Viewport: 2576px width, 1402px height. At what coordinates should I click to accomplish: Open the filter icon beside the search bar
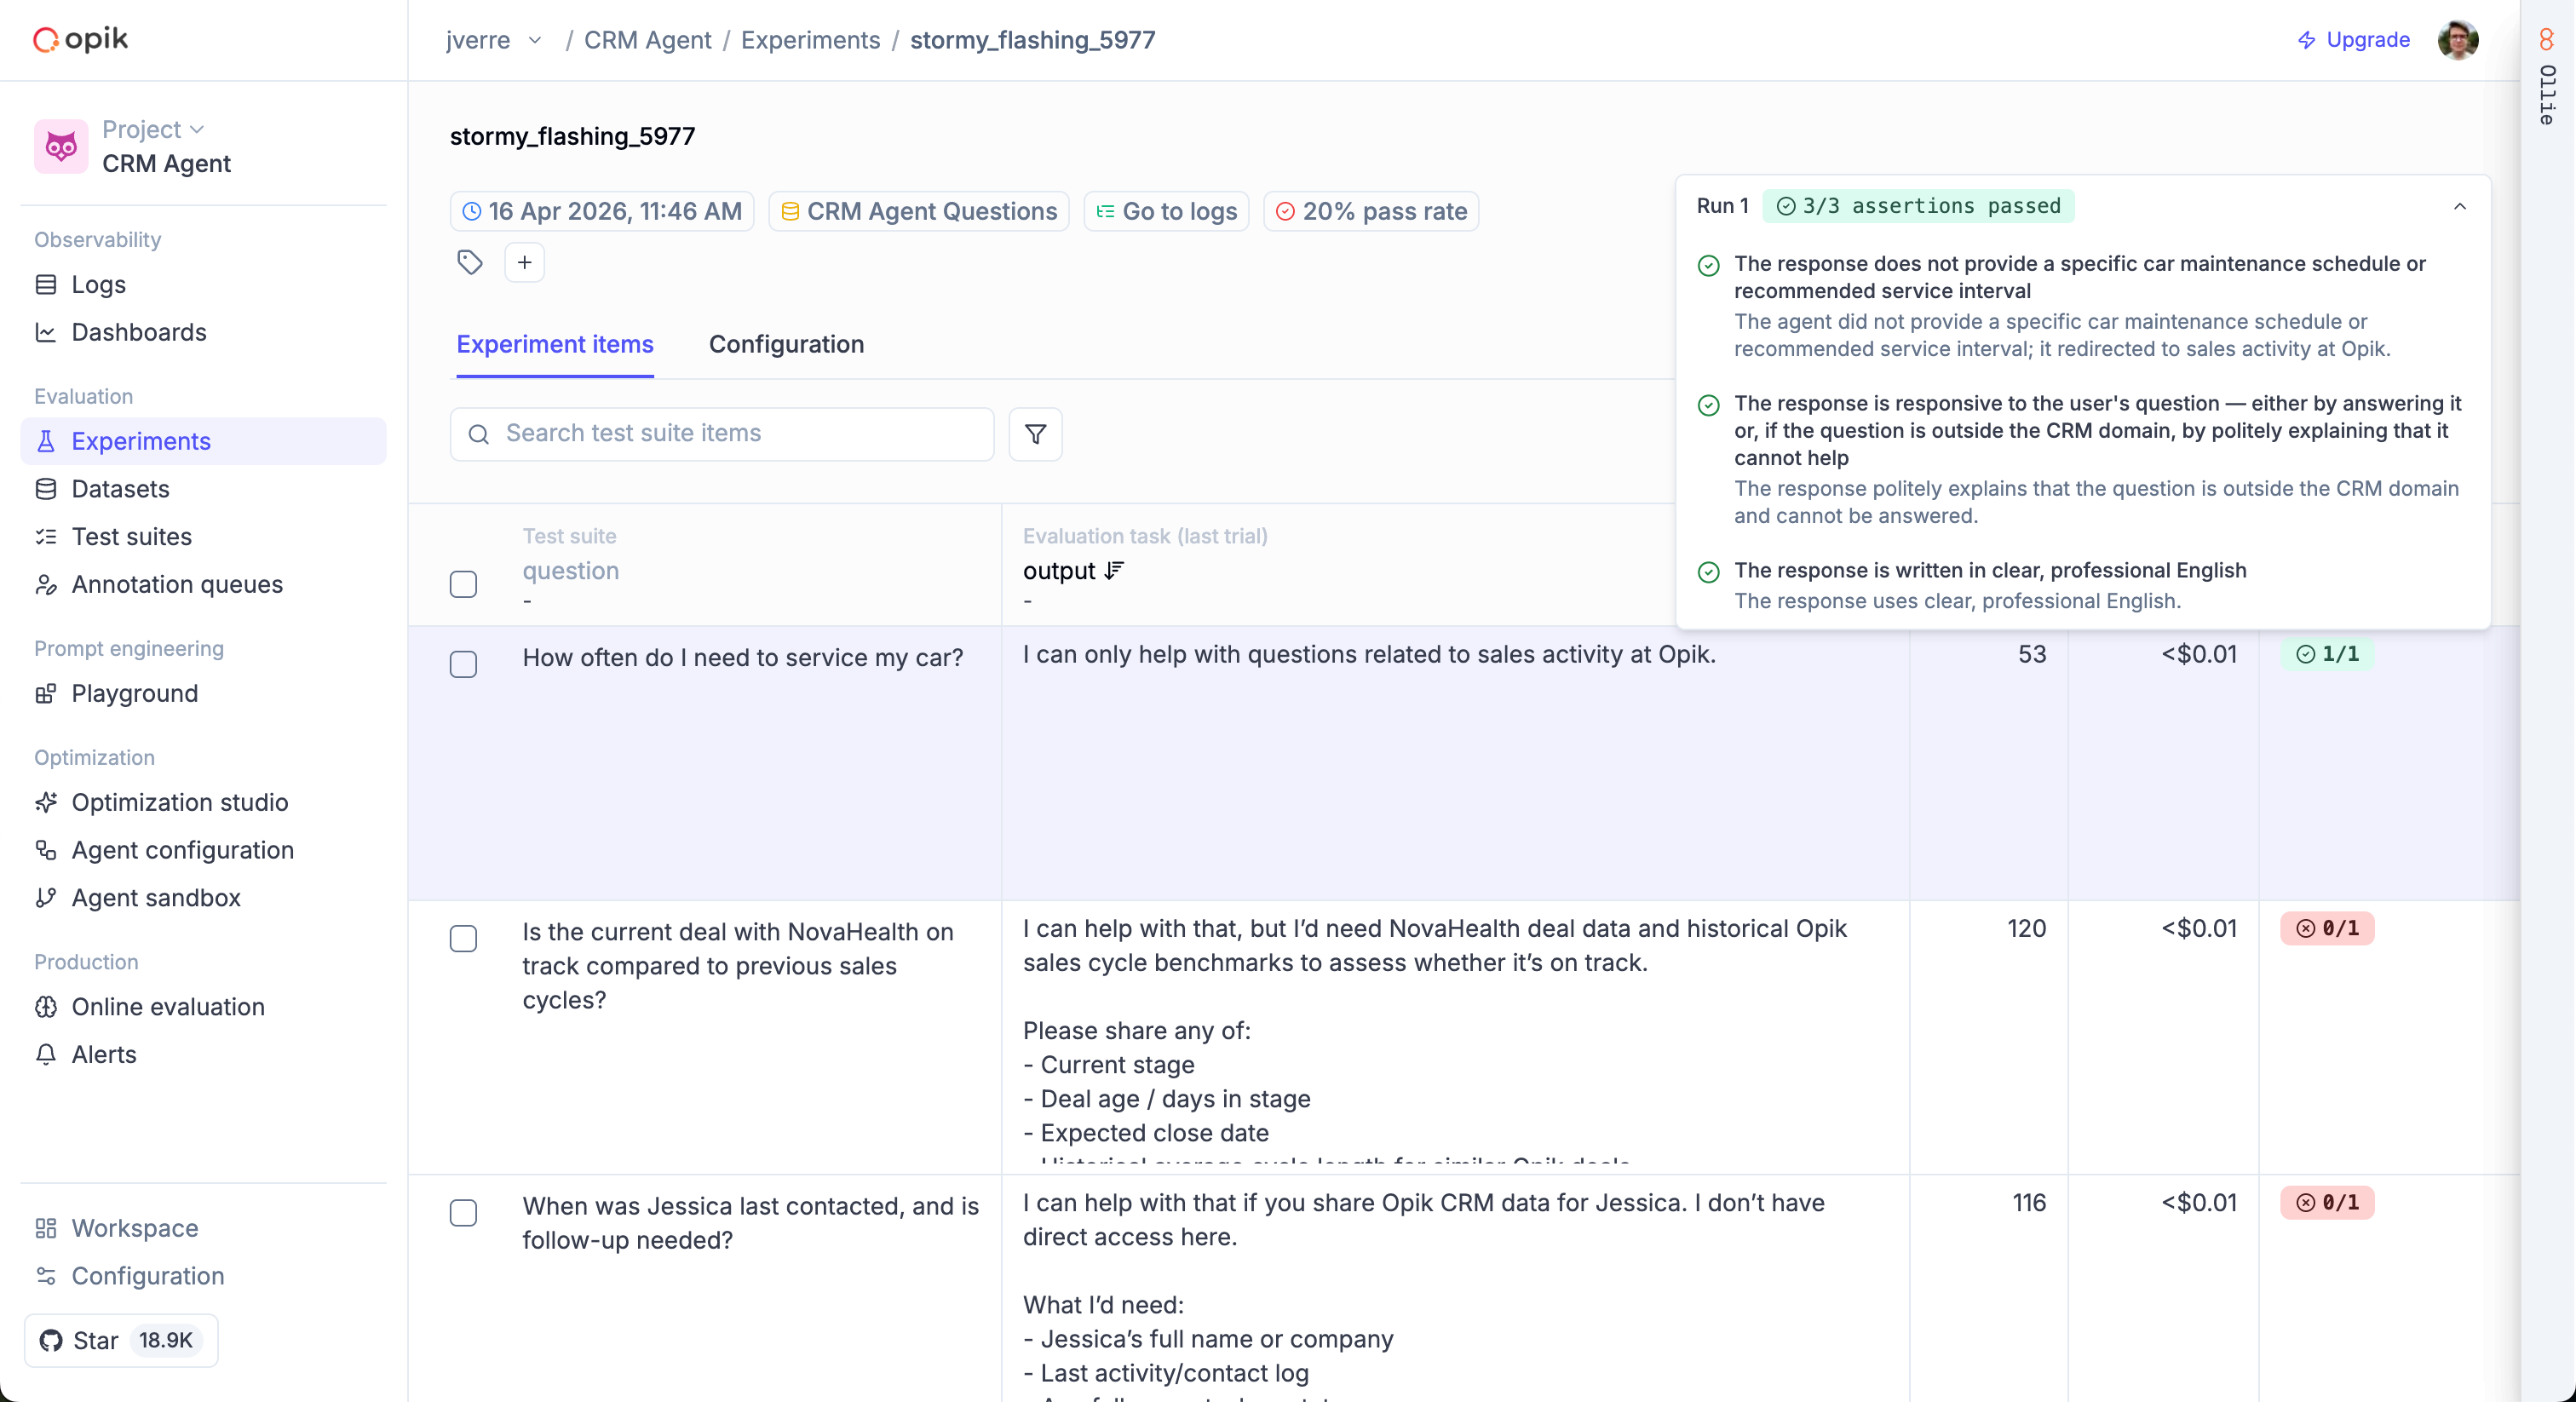(x=1035, y=434)
